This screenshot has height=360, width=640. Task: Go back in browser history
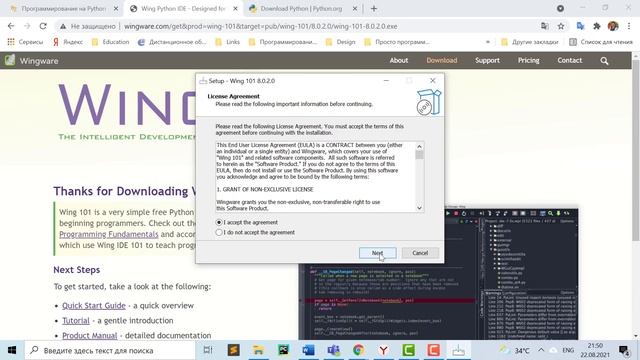[11, 26]
